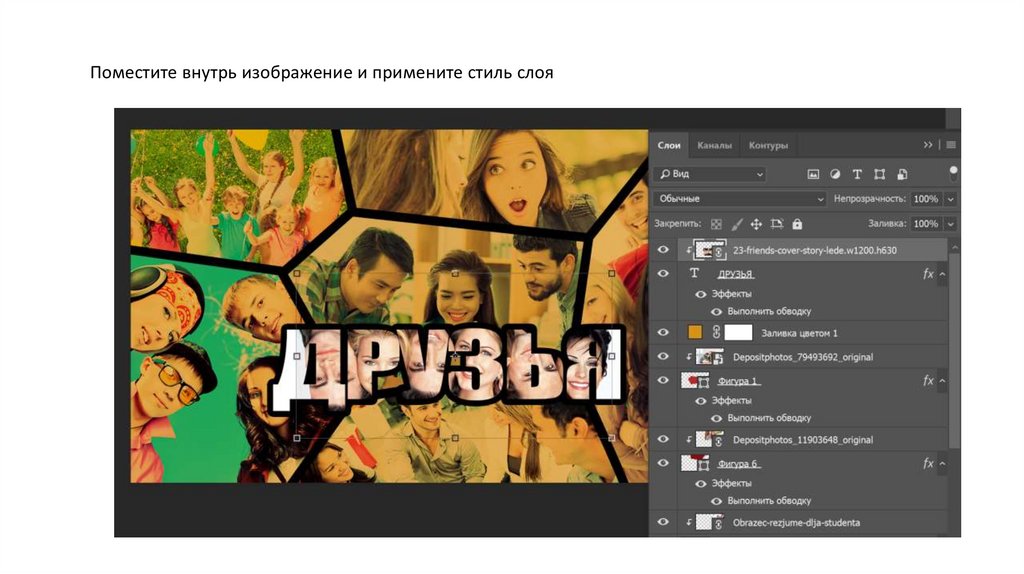Click the lock position move icon
This screenshot has height=574, width=1024.
coord(756,224)
